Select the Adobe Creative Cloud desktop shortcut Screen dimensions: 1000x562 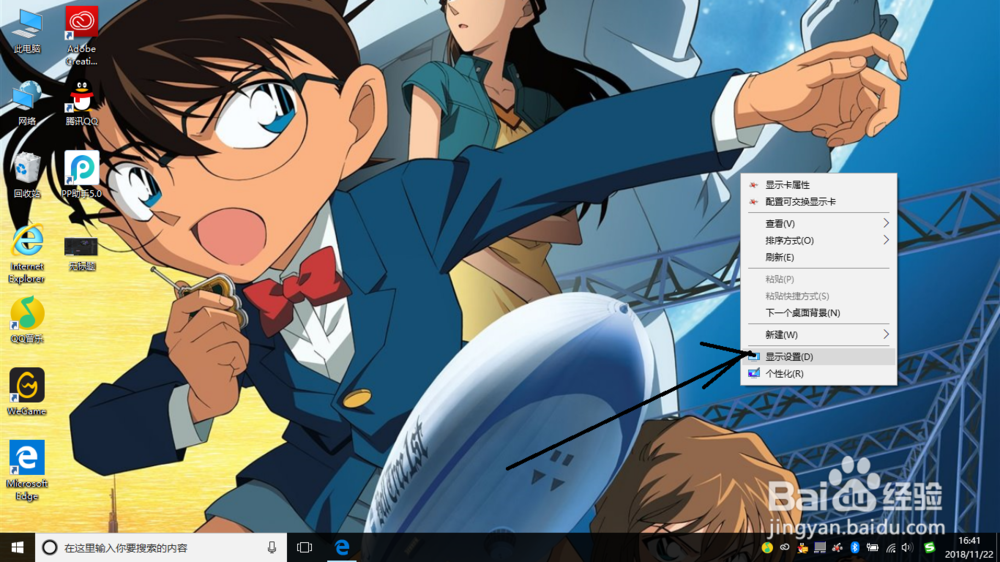[x=82, y=36]
